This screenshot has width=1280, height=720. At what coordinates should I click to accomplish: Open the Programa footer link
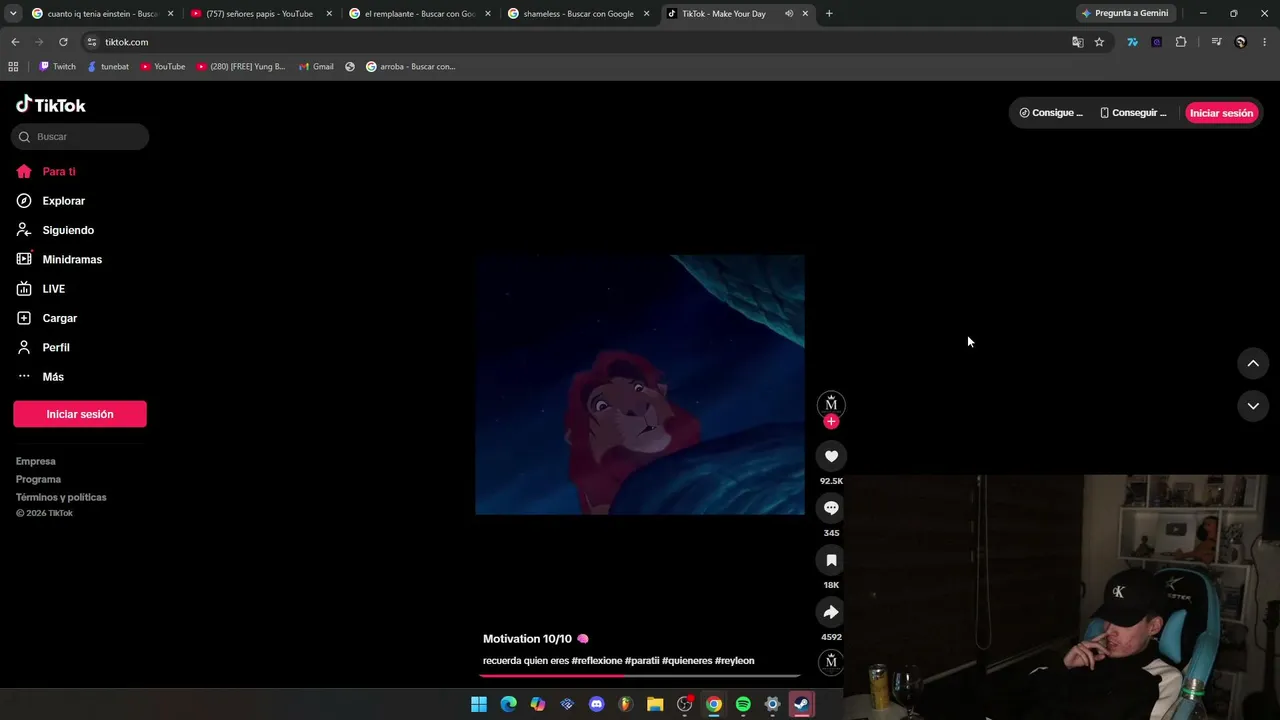click(x=38, y=479)
